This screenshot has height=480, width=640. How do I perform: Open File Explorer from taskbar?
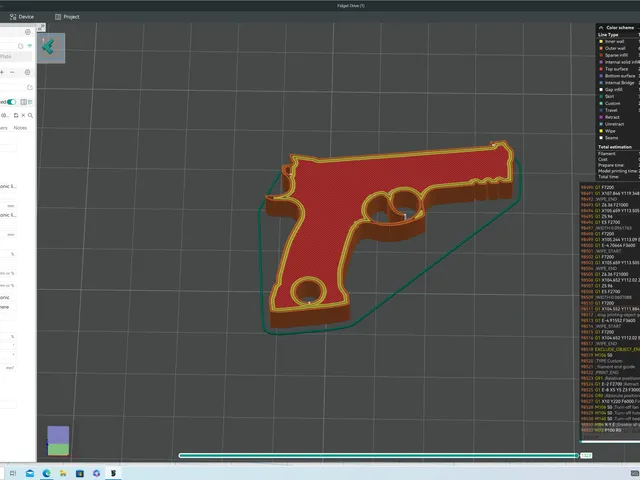pos(63,473)
